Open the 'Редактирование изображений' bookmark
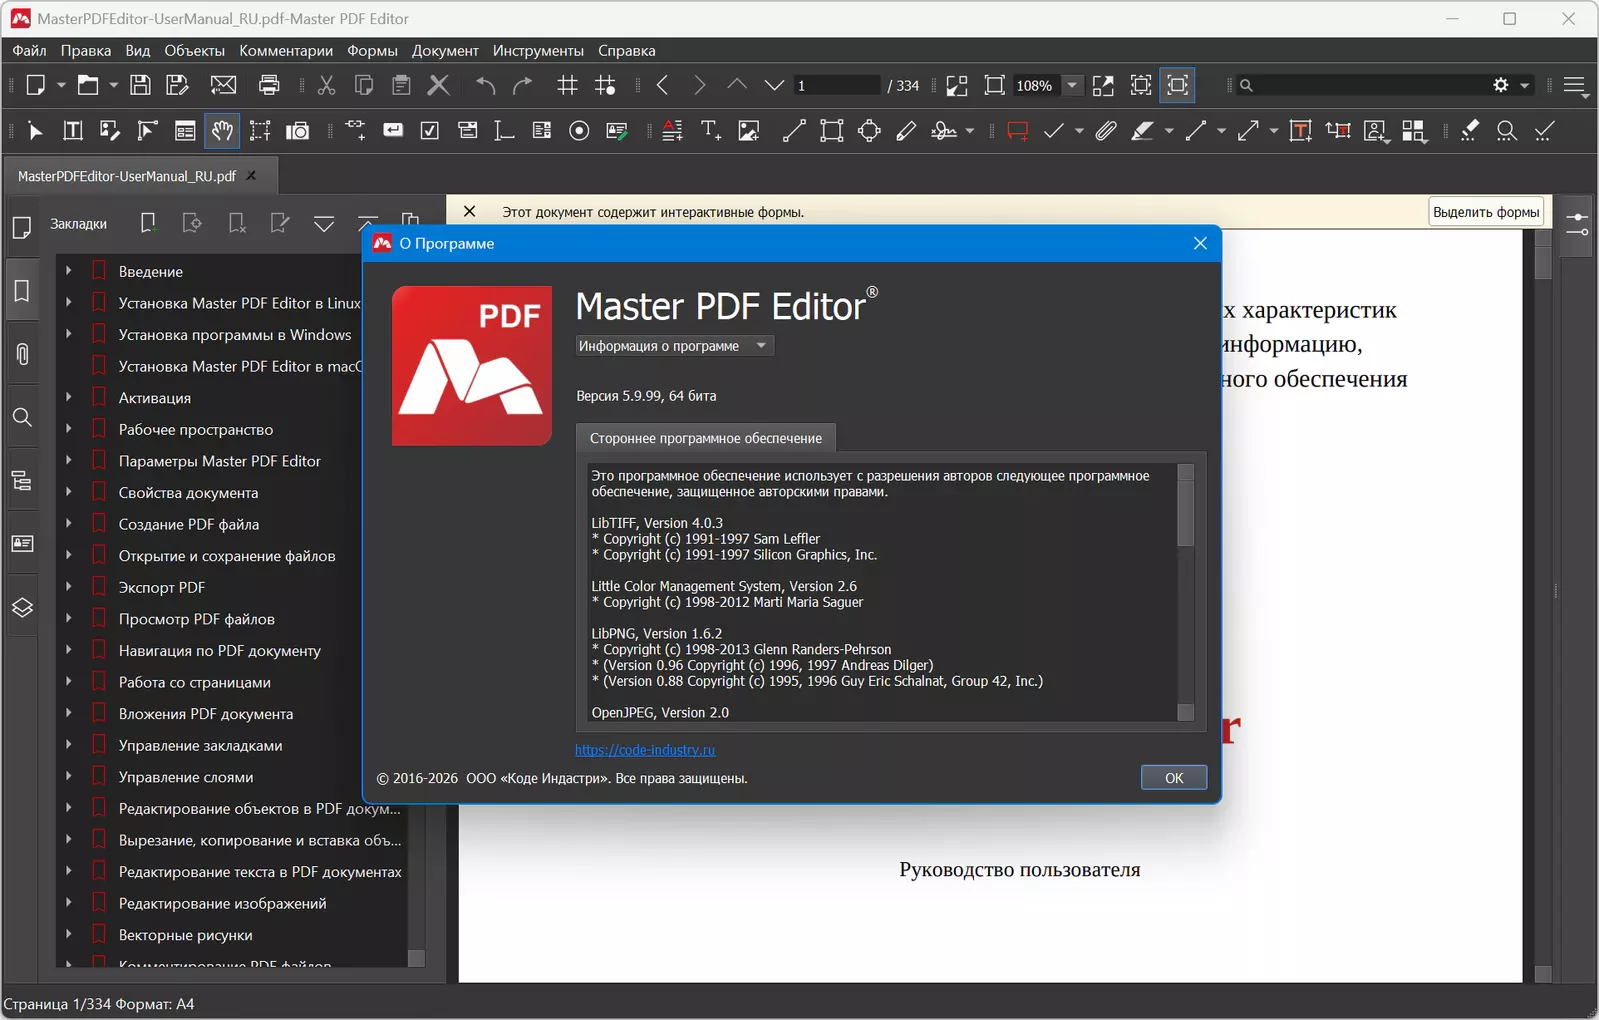Screen dimensions: 1599x1020 pyautogui.click(x=223, y=903)
